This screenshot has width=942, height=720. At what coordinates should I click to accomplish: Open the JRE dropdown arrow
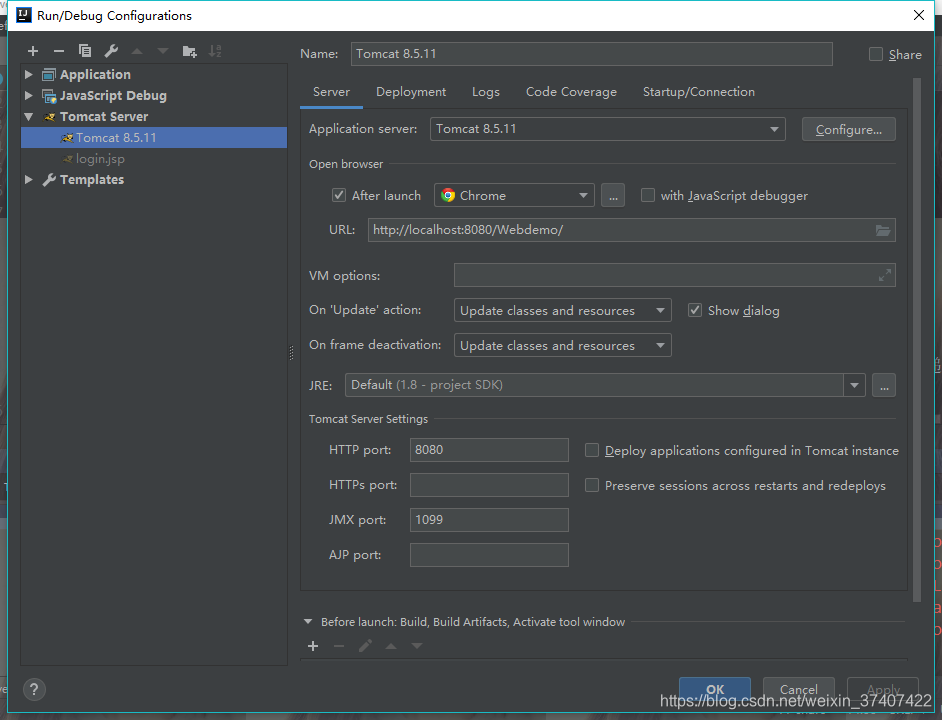pos(854,385)
